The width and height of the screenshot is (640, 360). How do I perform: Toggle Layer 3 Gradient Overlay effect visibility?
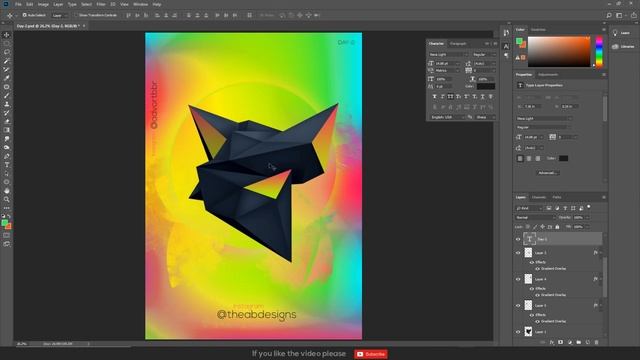click(537, 269)
